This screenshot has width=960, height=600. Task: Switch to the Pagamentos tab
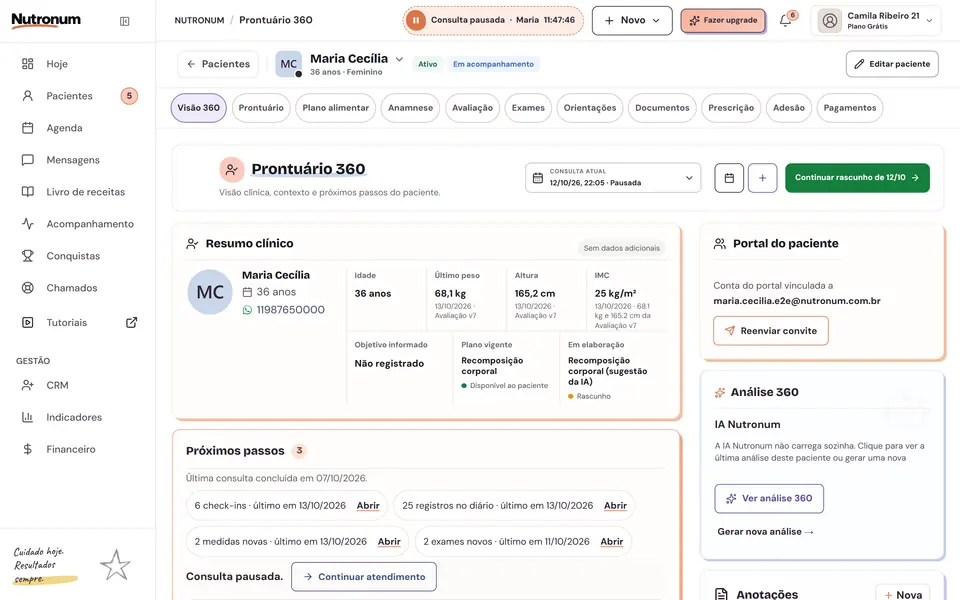pos(850,108)
